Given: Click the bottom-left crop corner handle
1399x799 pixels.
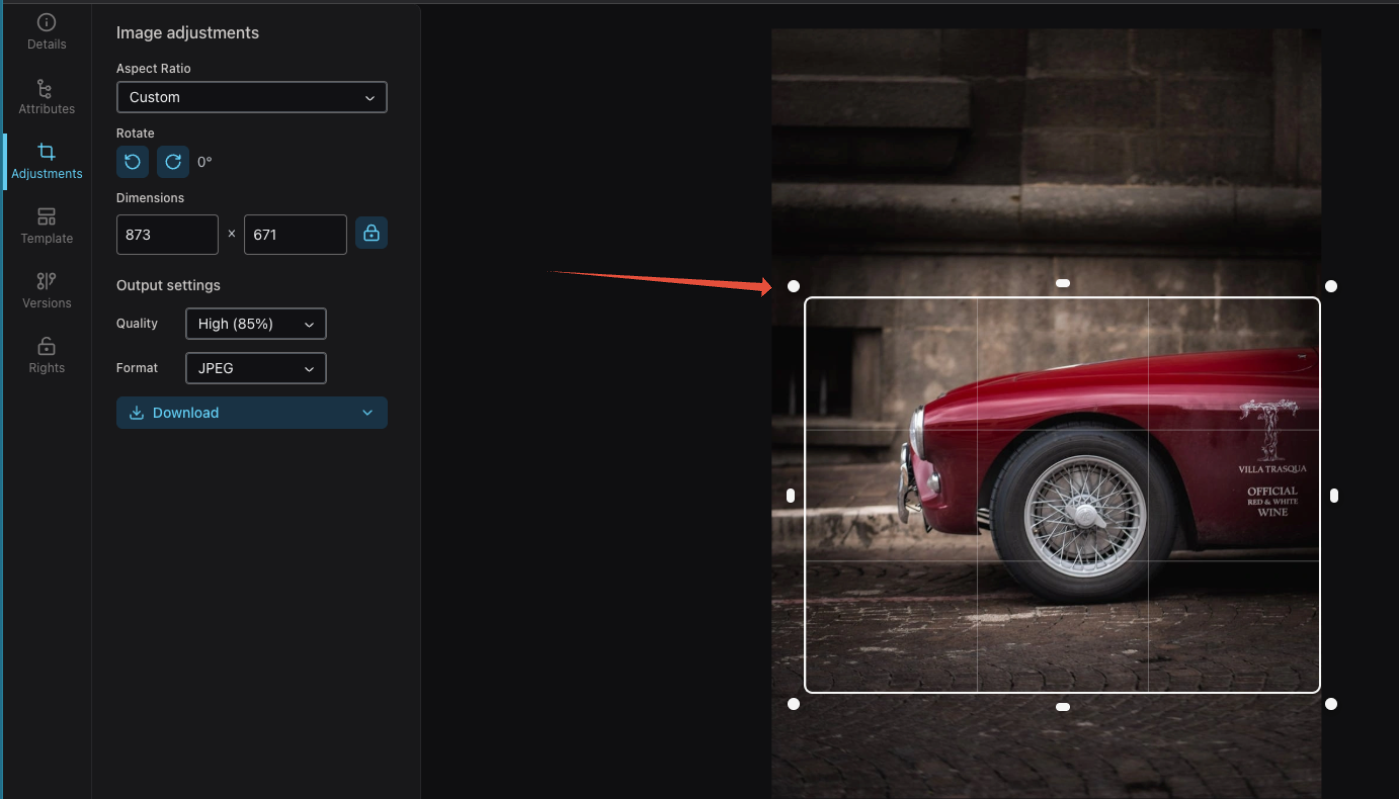Looking at the screenshot, I should pyautogui.click(x=794, y=704).
